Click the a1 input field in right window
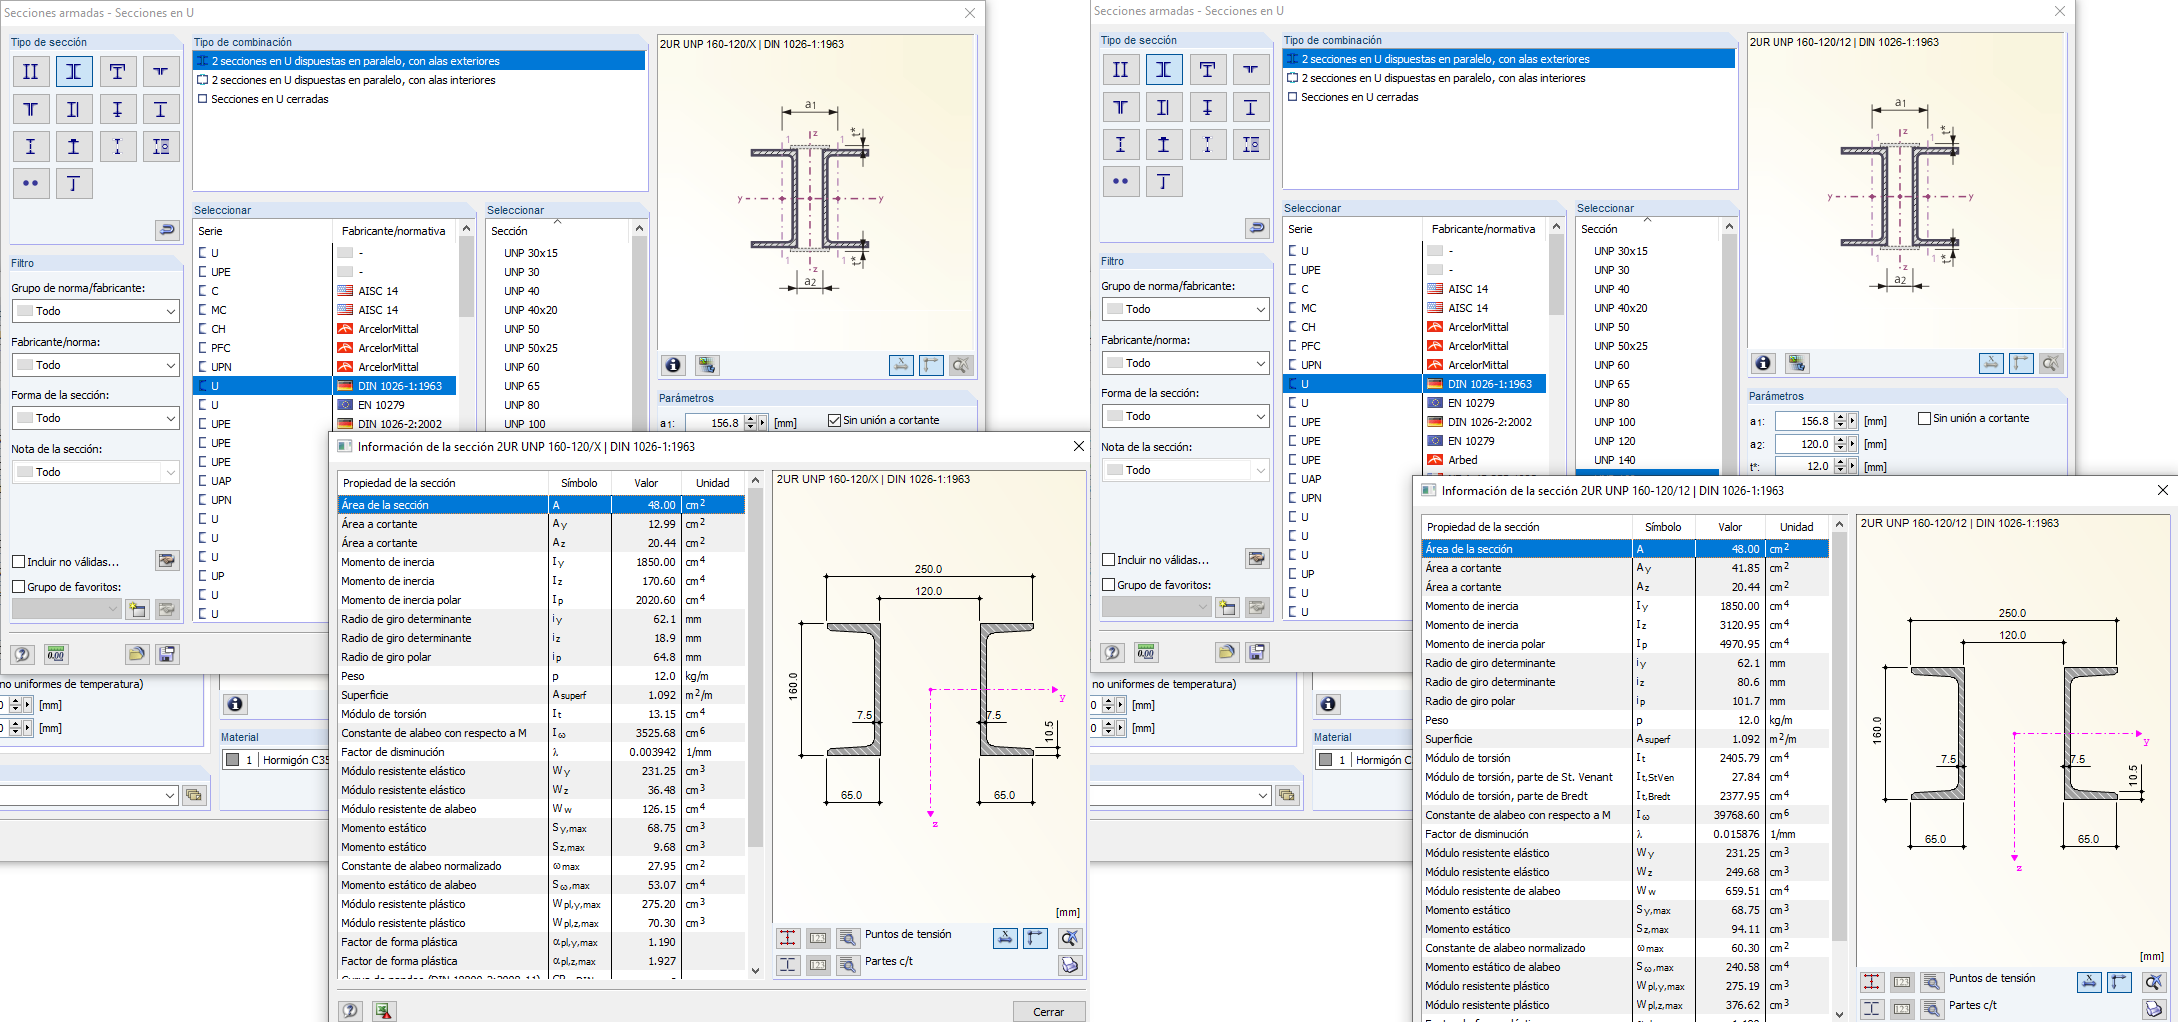This screenshot has height=1022, width=2178. 1804,421
